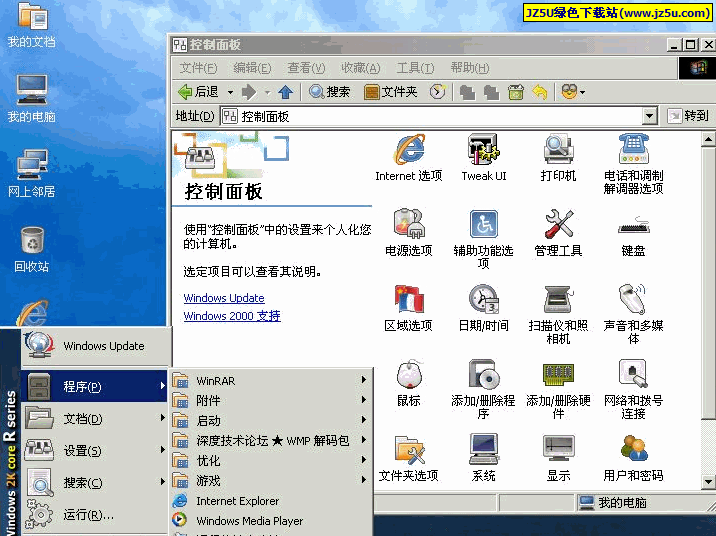Expand the 附件 submenu
Screen dimensions: 716x536
click(x=271, y=400)
